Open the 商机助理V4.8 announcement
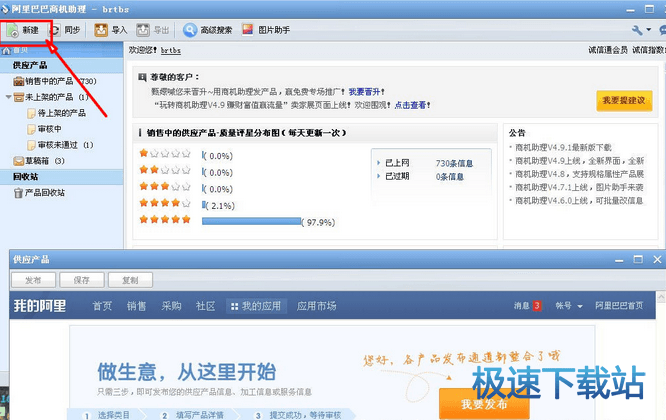Viewport: 666px width, 420px height. (579, 174)
